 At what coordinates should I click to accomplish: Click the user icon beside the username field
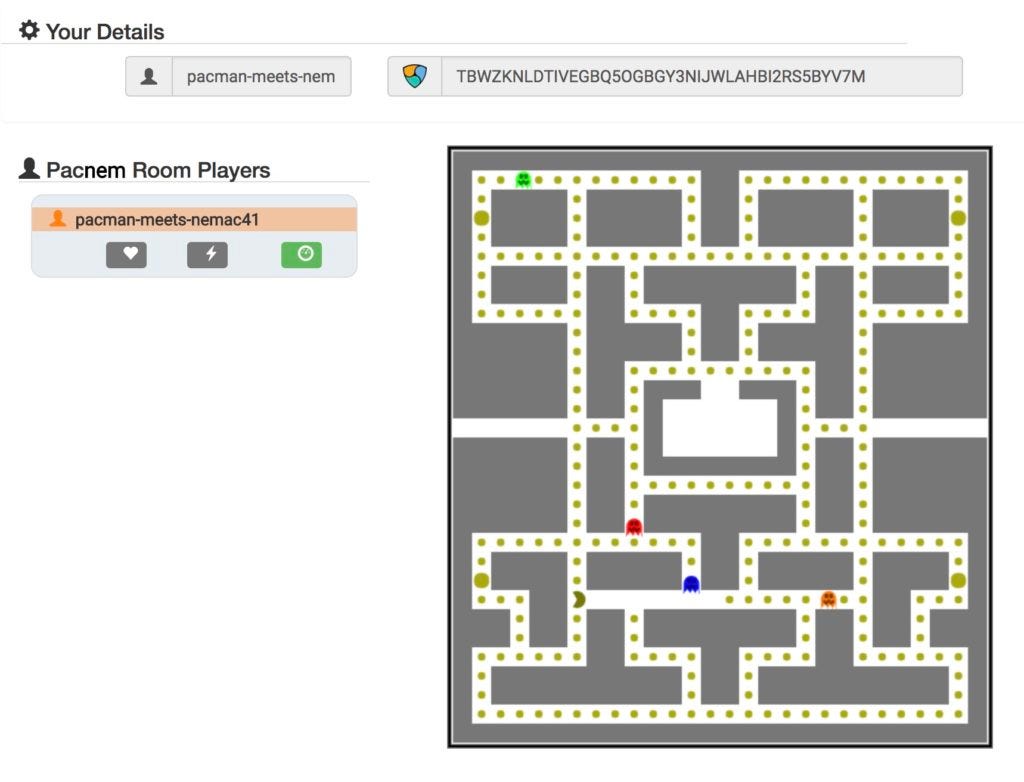(149, 76)
